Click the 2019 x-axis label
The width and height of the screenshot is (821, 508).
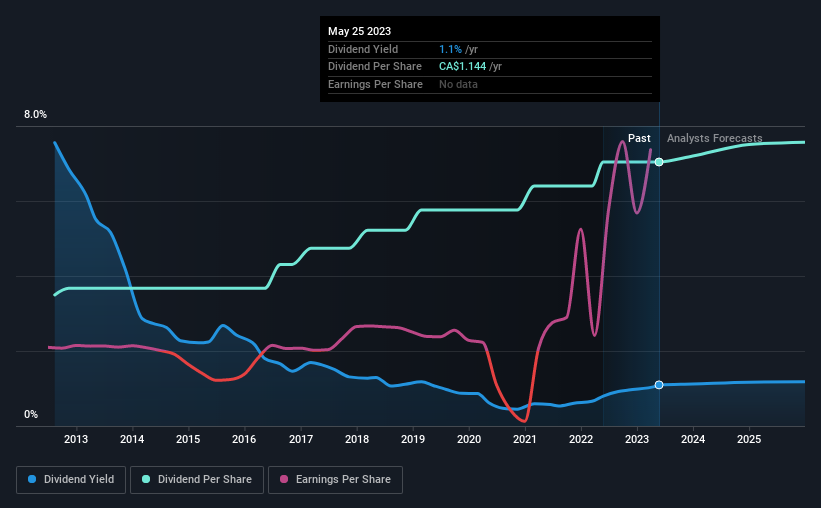pos(413,439)
